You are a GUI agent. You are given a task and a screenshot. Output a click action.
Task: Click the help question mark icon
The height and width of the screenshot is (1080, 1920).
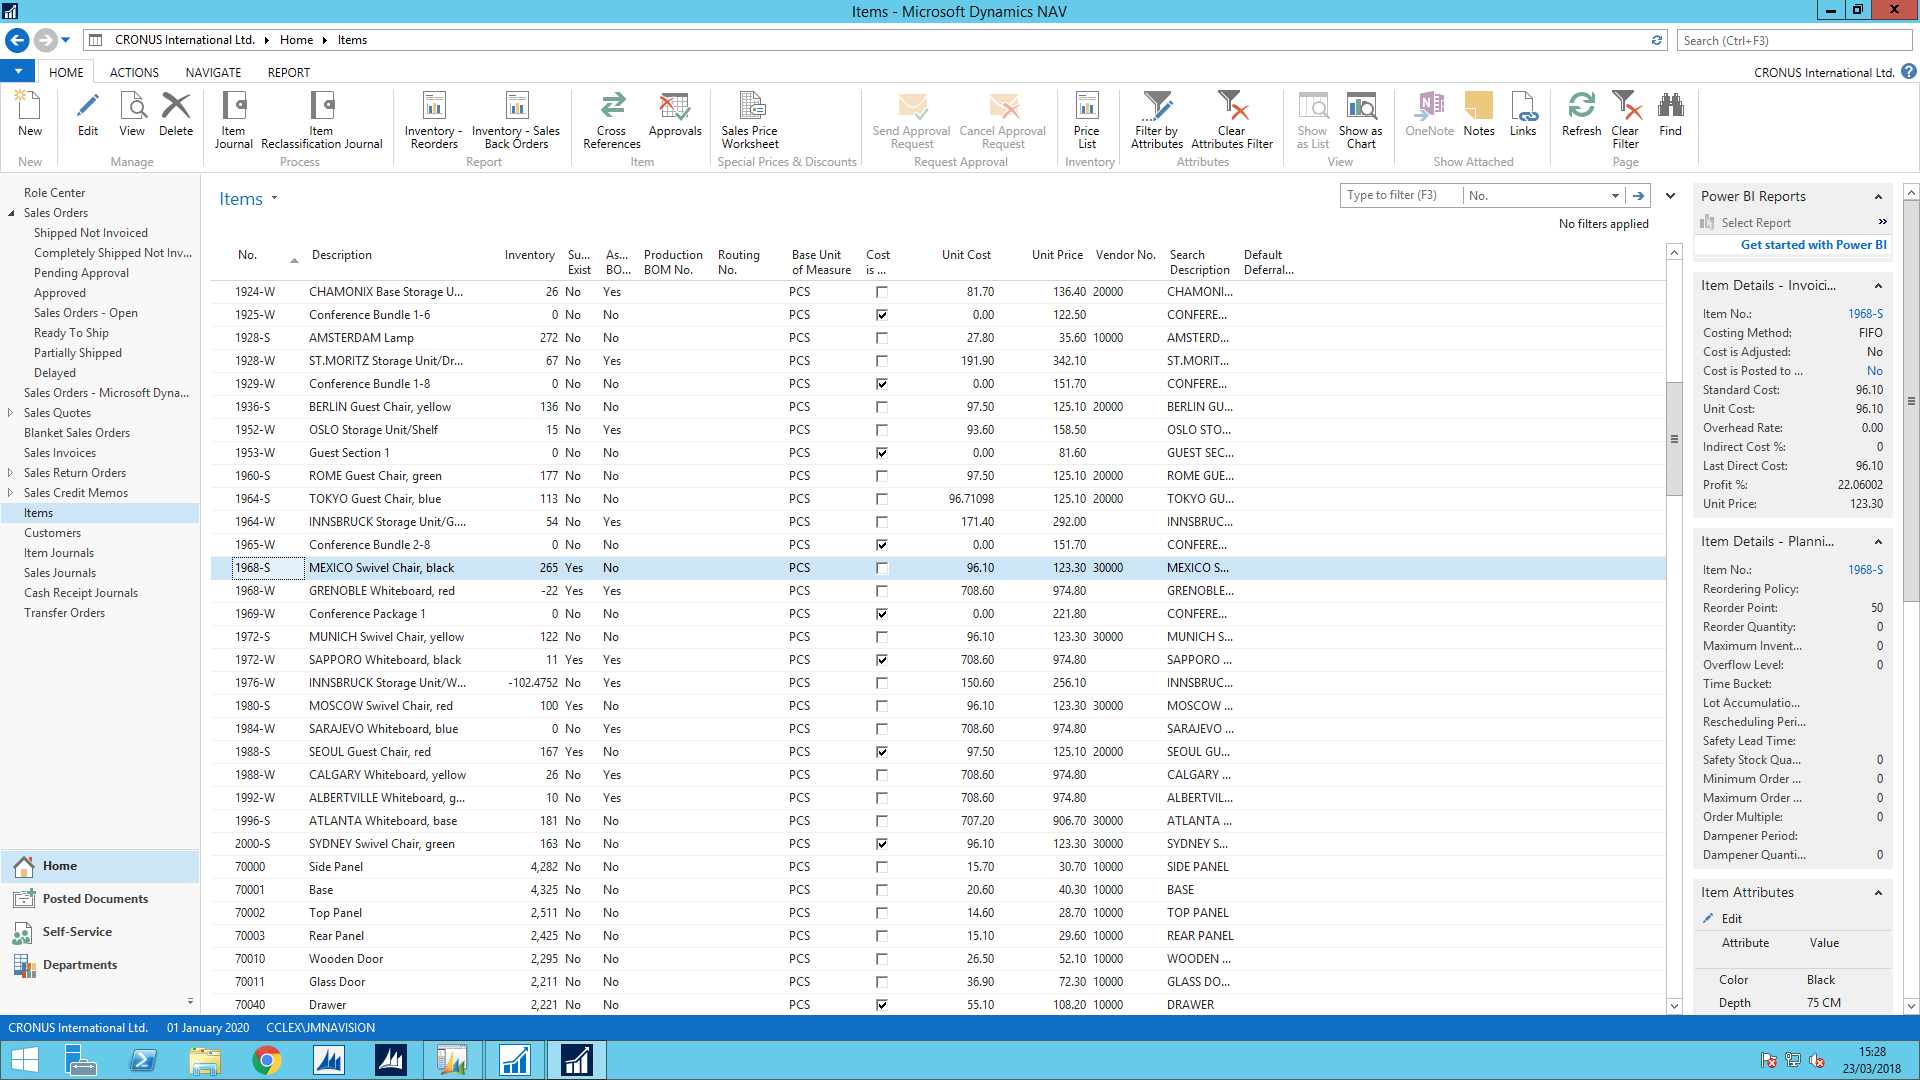pos(1909,72)
